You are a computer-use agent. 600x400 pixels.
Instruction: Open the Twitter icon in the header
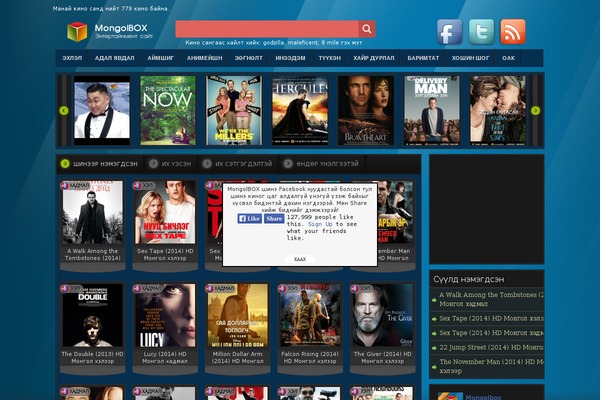pos(481,32)
